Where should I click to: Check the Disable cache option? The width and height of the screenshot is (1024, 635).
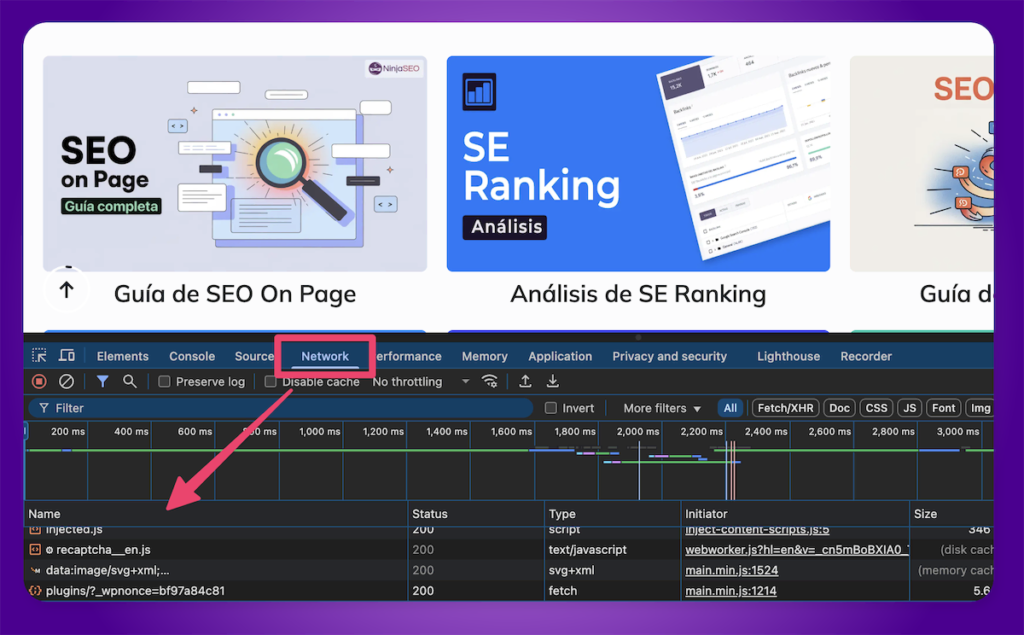click(271, 382)
